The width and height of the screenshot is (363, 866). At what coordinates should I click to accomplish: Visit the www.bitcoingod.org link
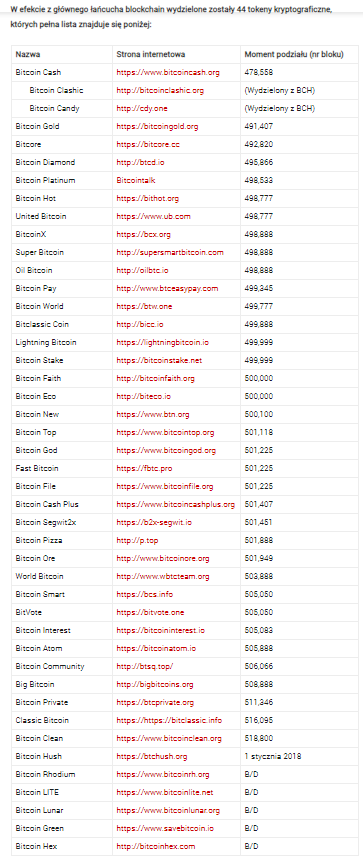pos(166,450)
